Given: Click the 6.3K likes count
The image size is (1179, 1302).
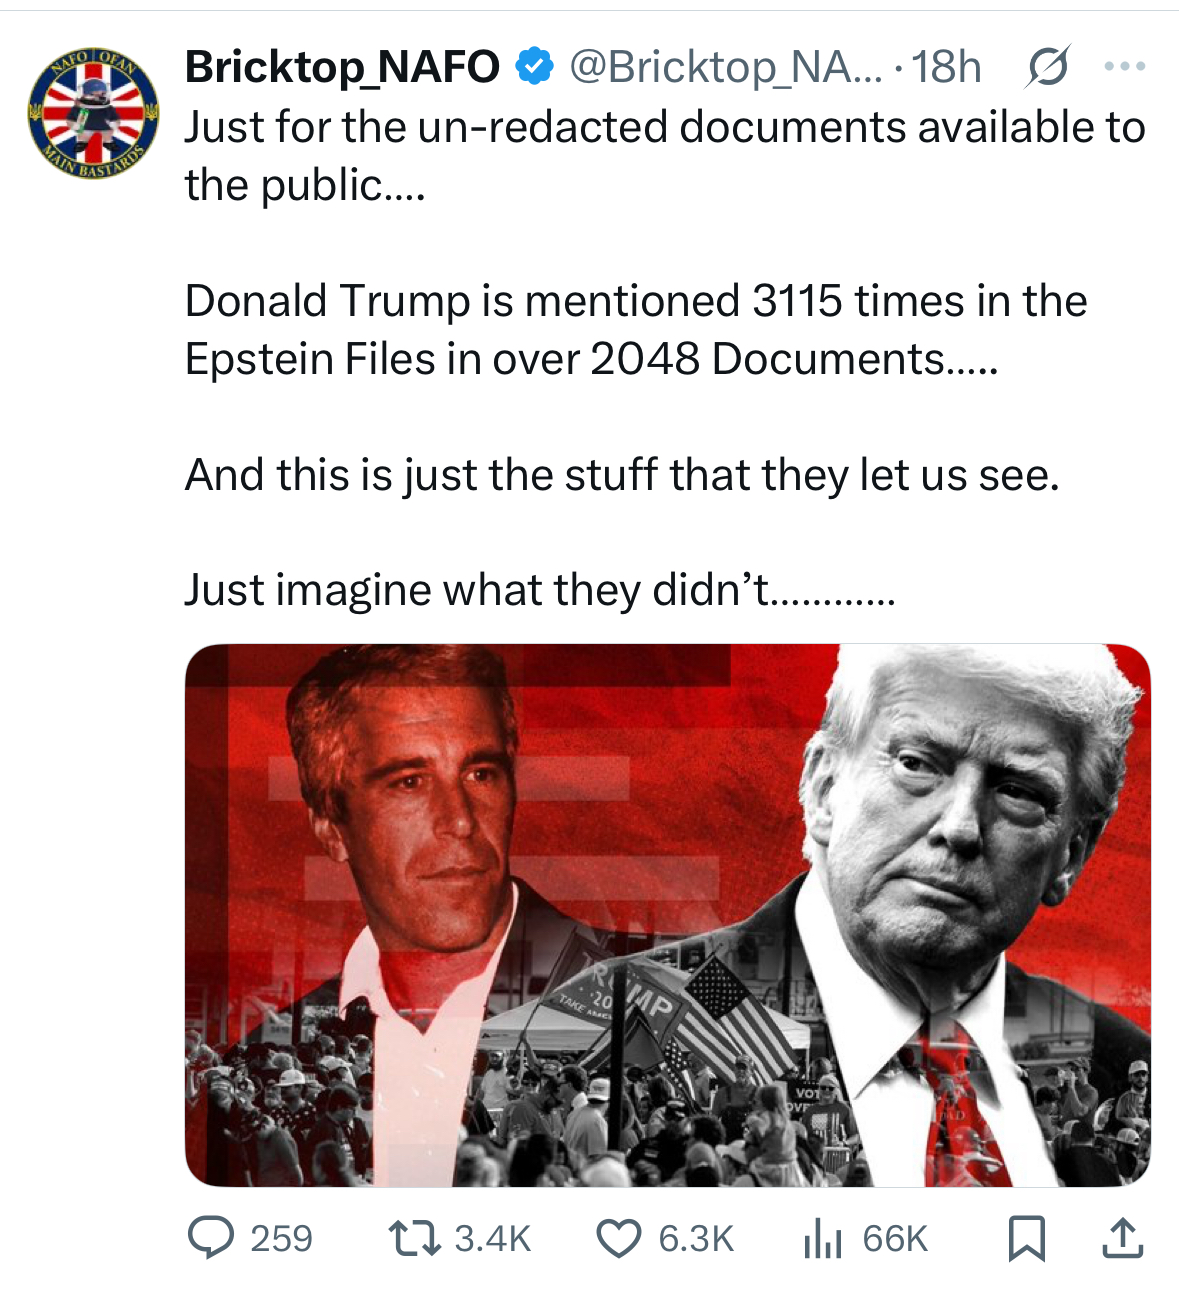Looking at the screenshot, I should [x=696, y=1239].
